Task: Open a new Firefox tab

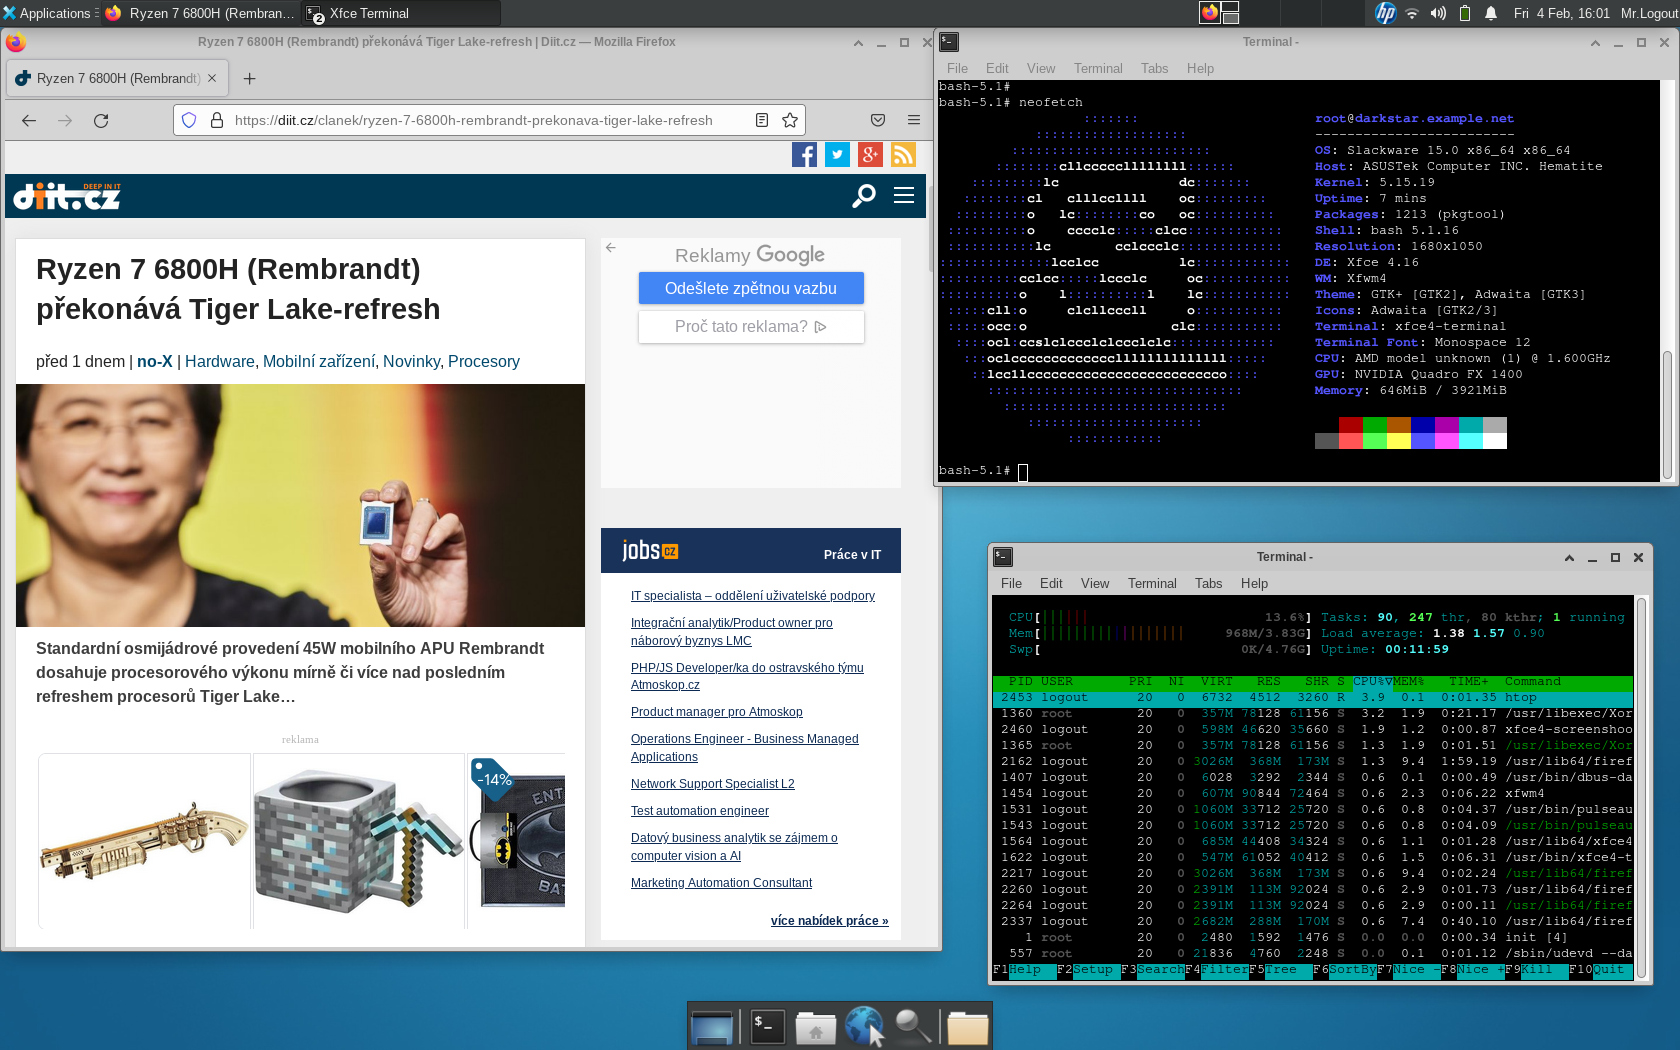Action: (250, 78)
